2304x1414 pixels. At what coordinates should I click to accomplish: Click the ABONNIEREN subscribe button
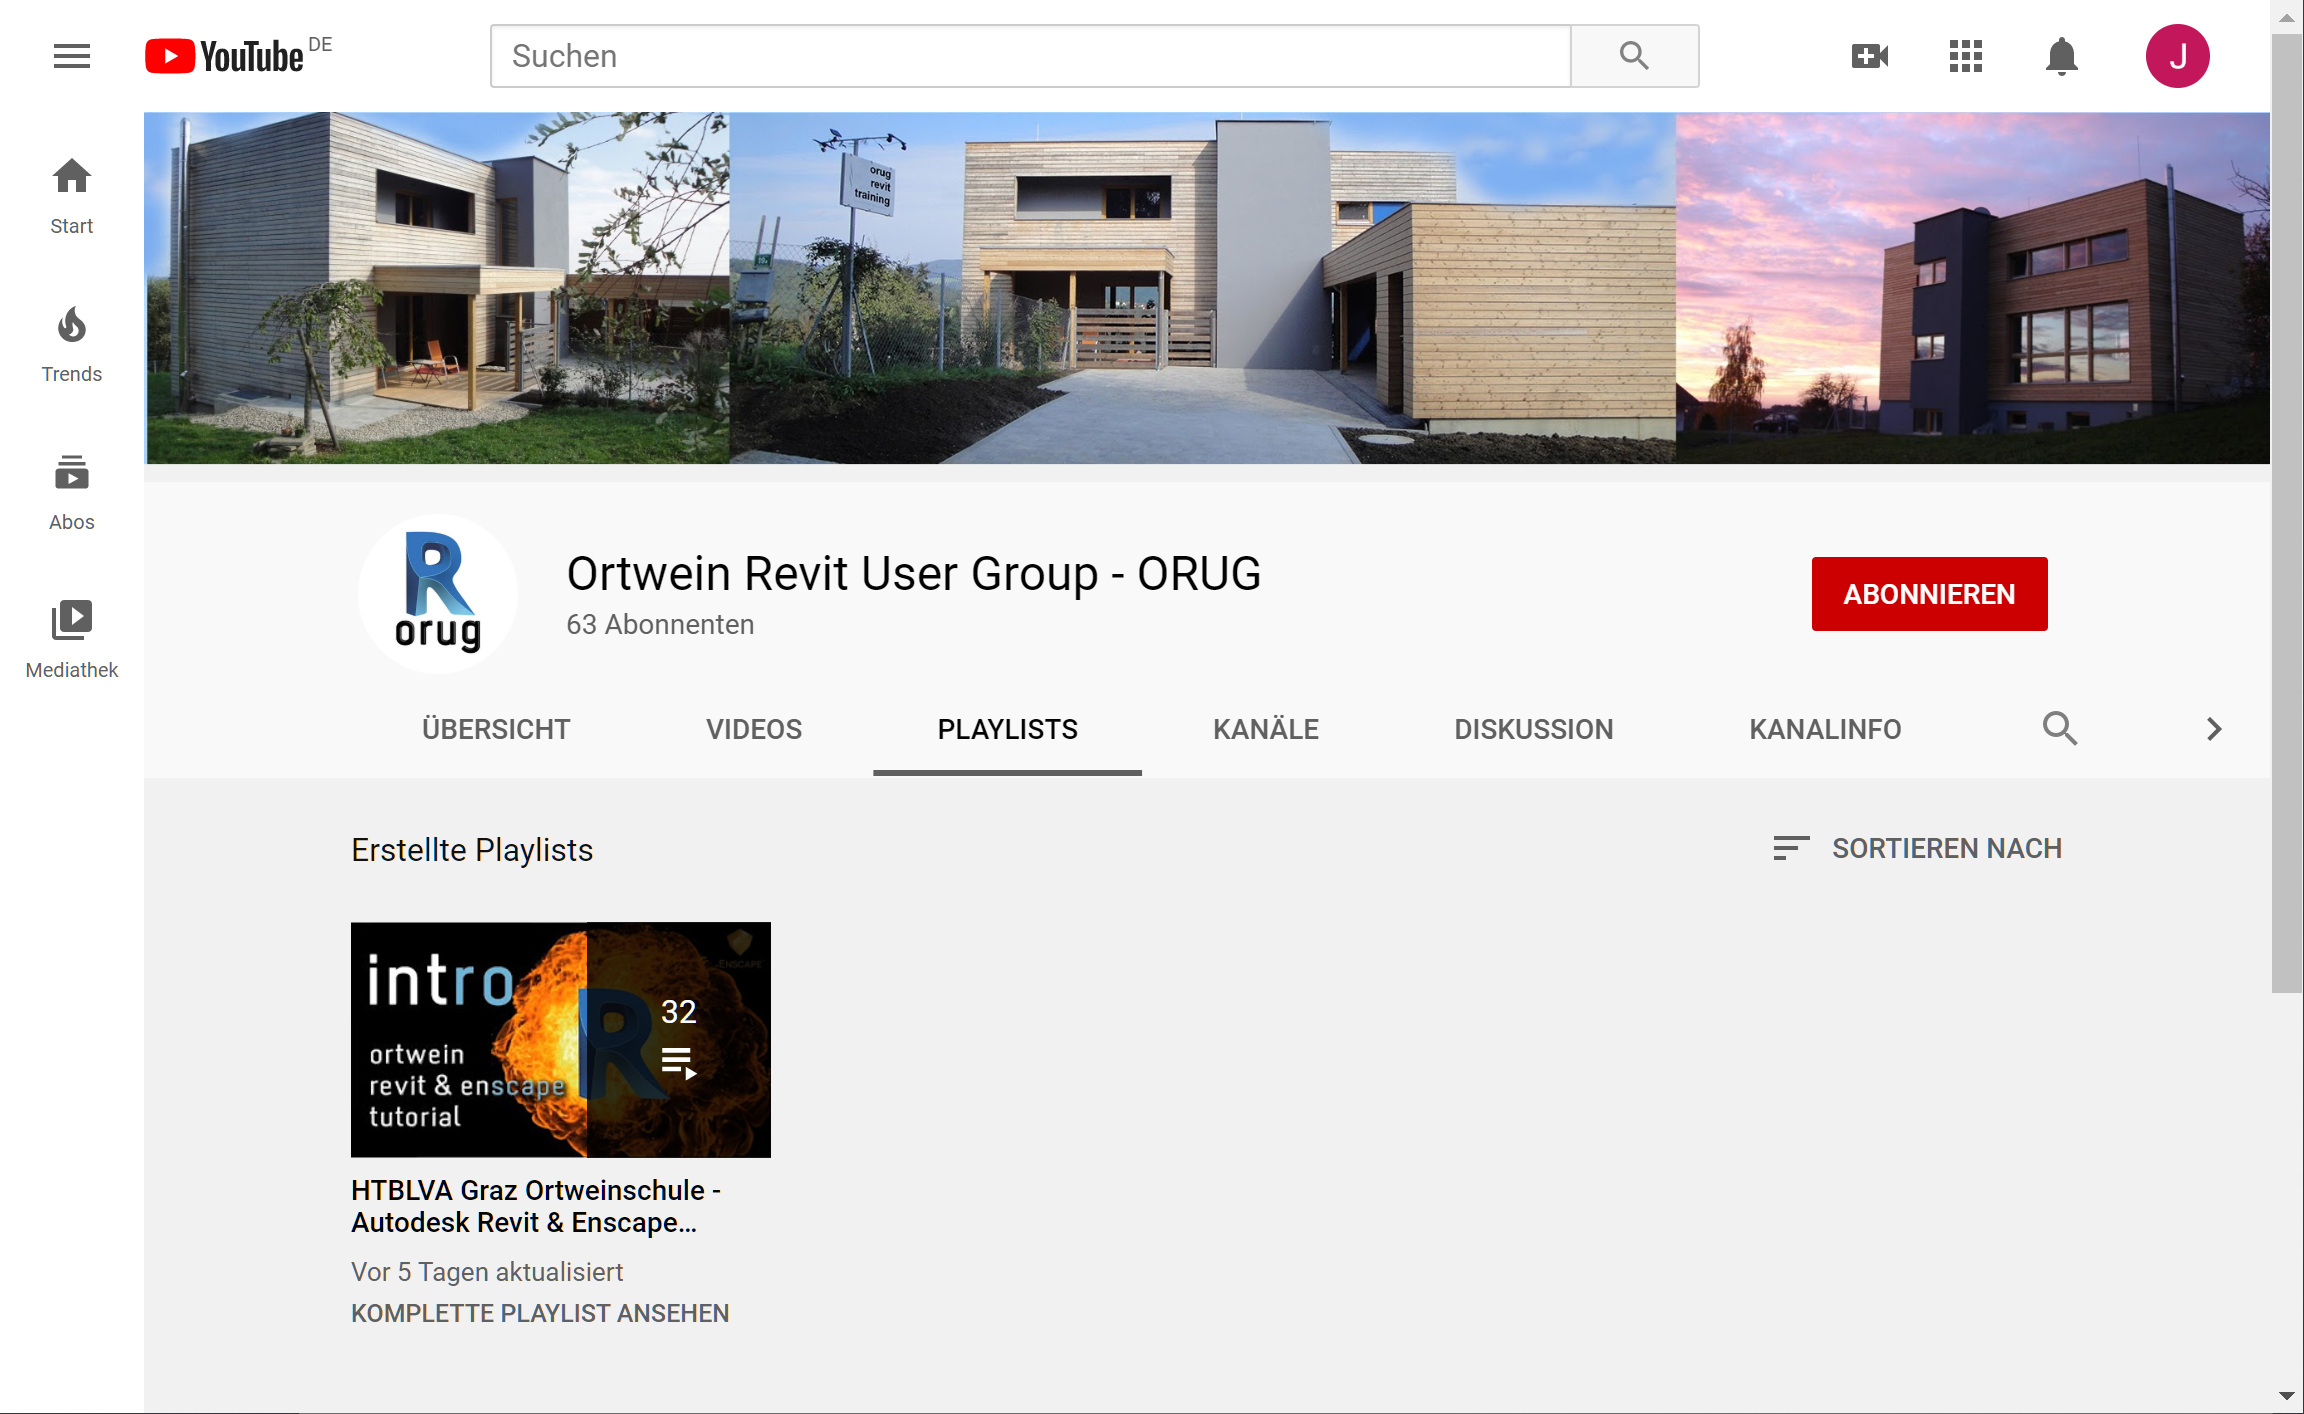pos(1929,594)
